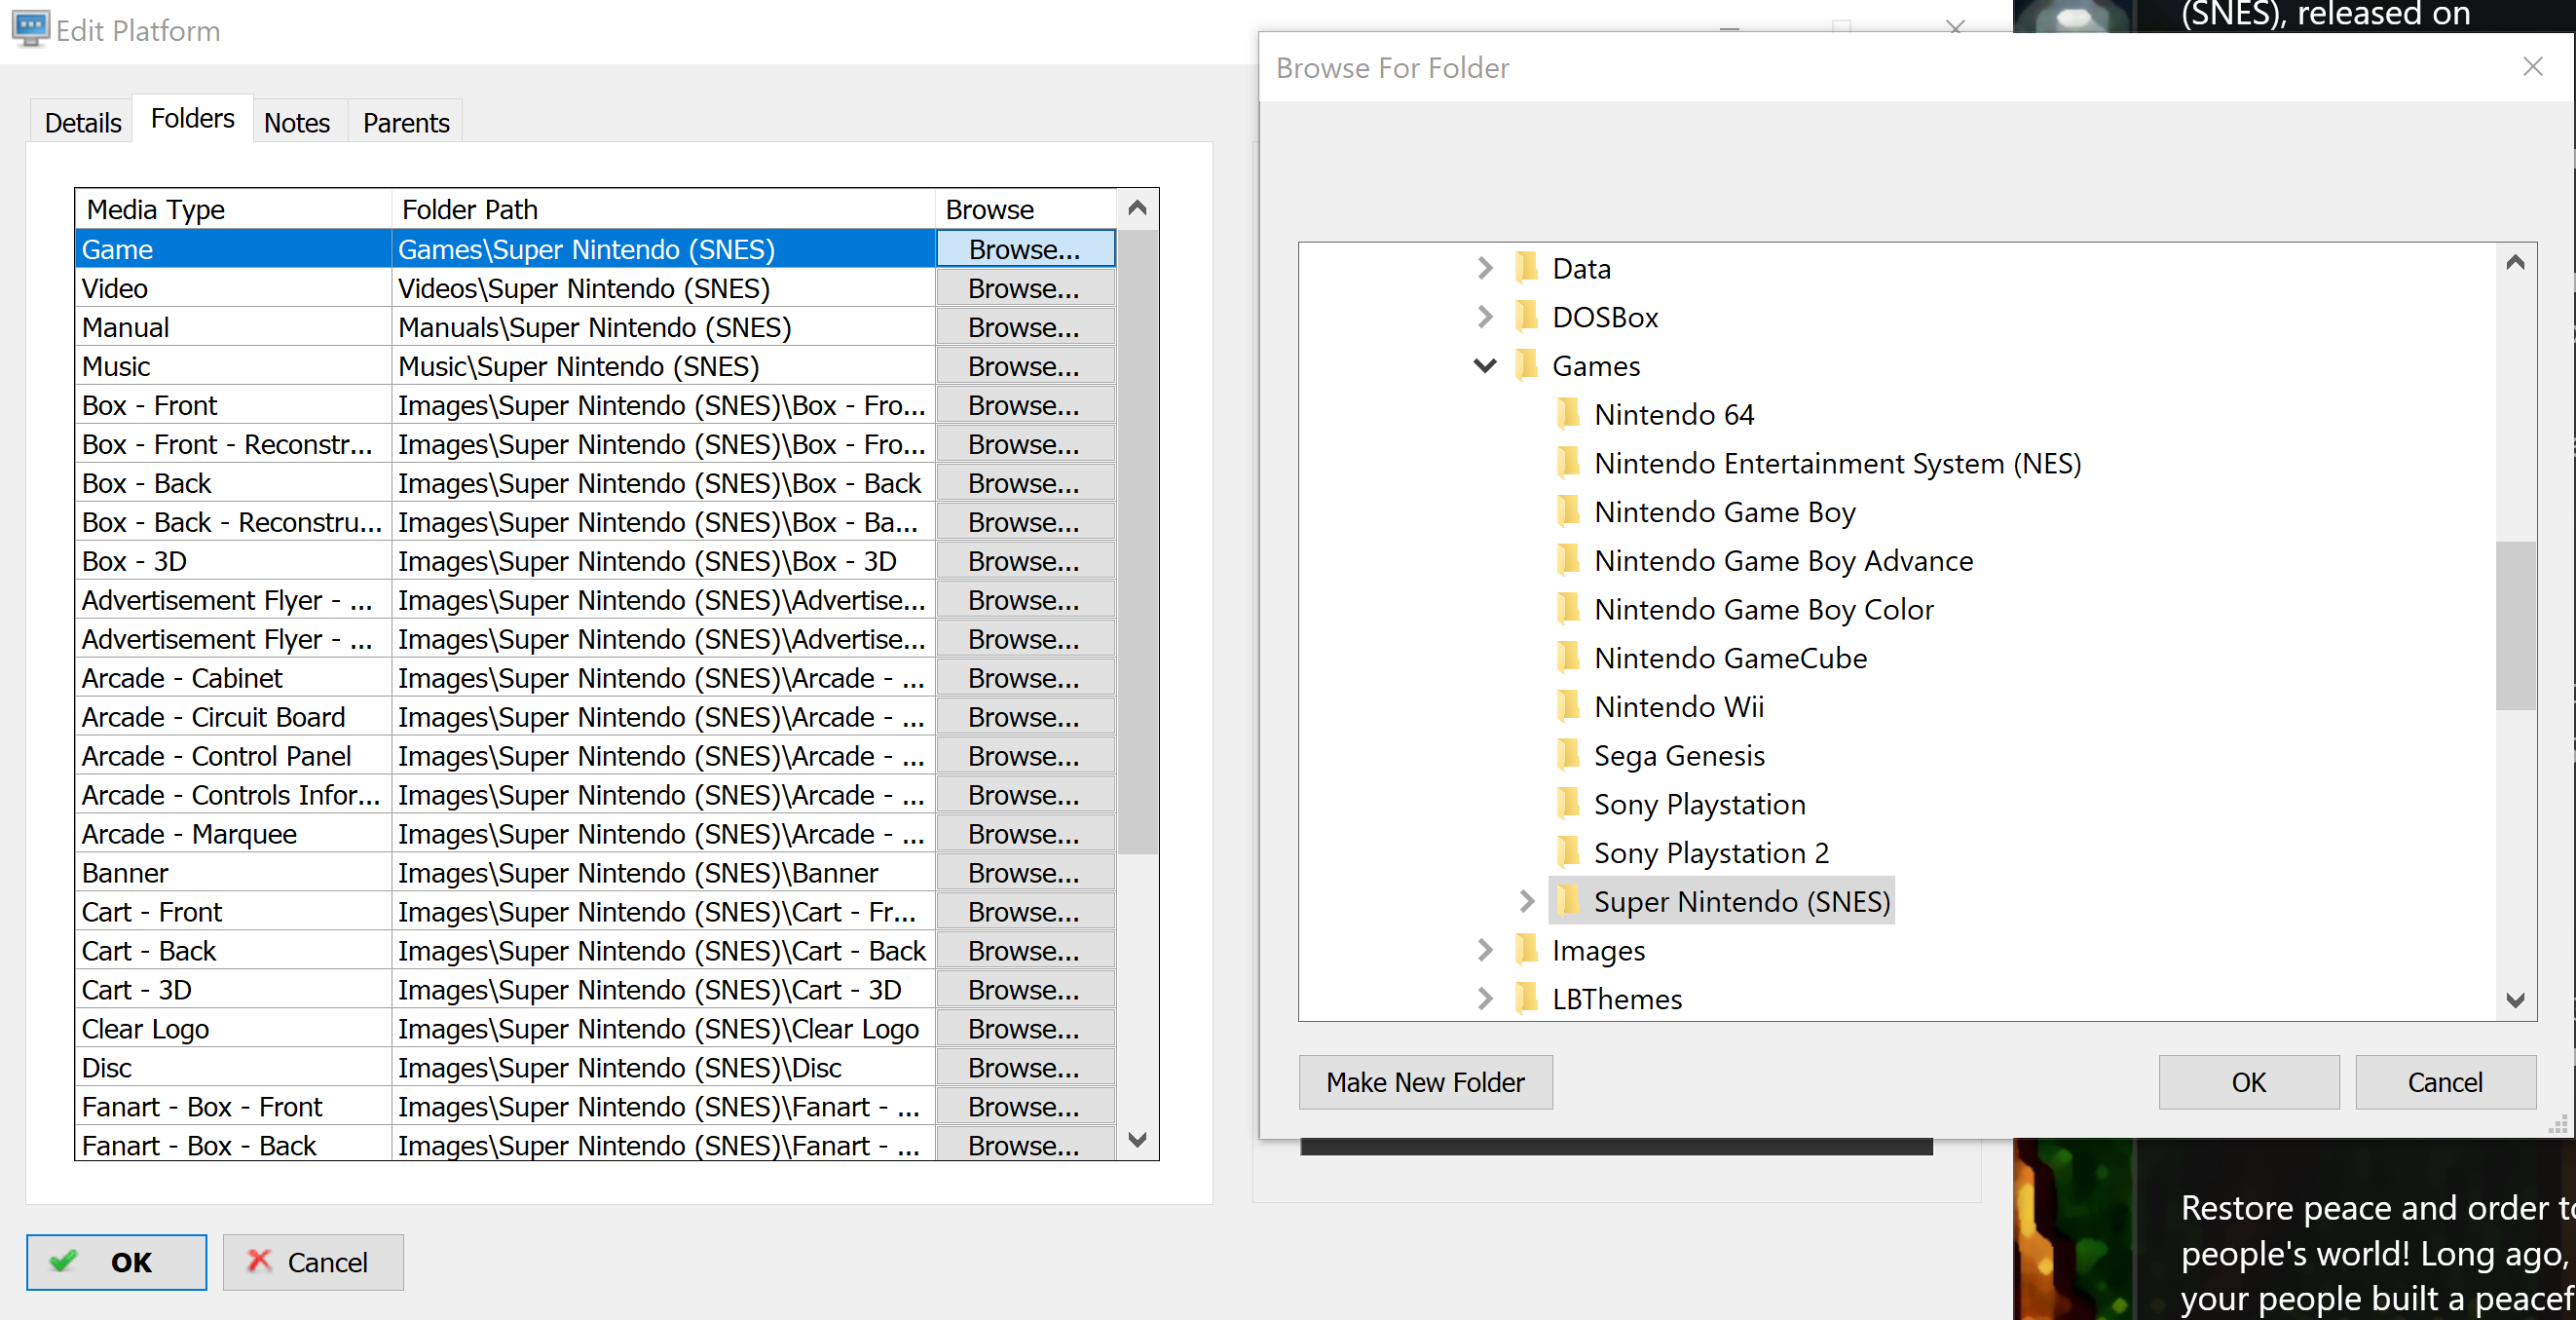Select the Nintendo GameCube folder
The image size is (2576, 1320).
click(x=1730, y=658)
